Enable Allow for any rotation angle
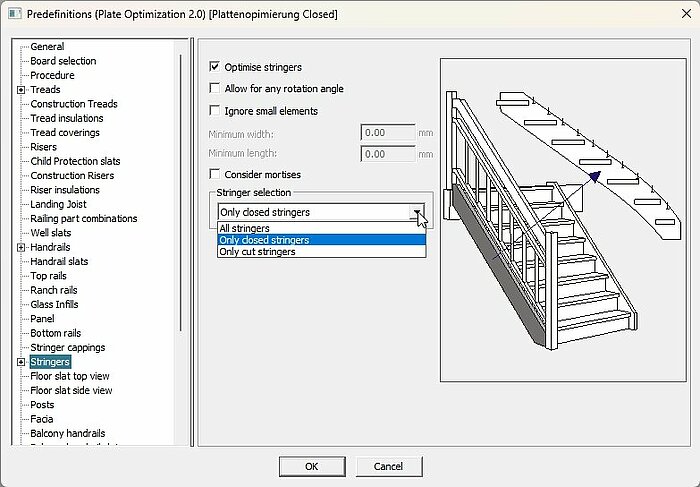The height and width of the screenshot is (487, 700). (x=215, y=88)
